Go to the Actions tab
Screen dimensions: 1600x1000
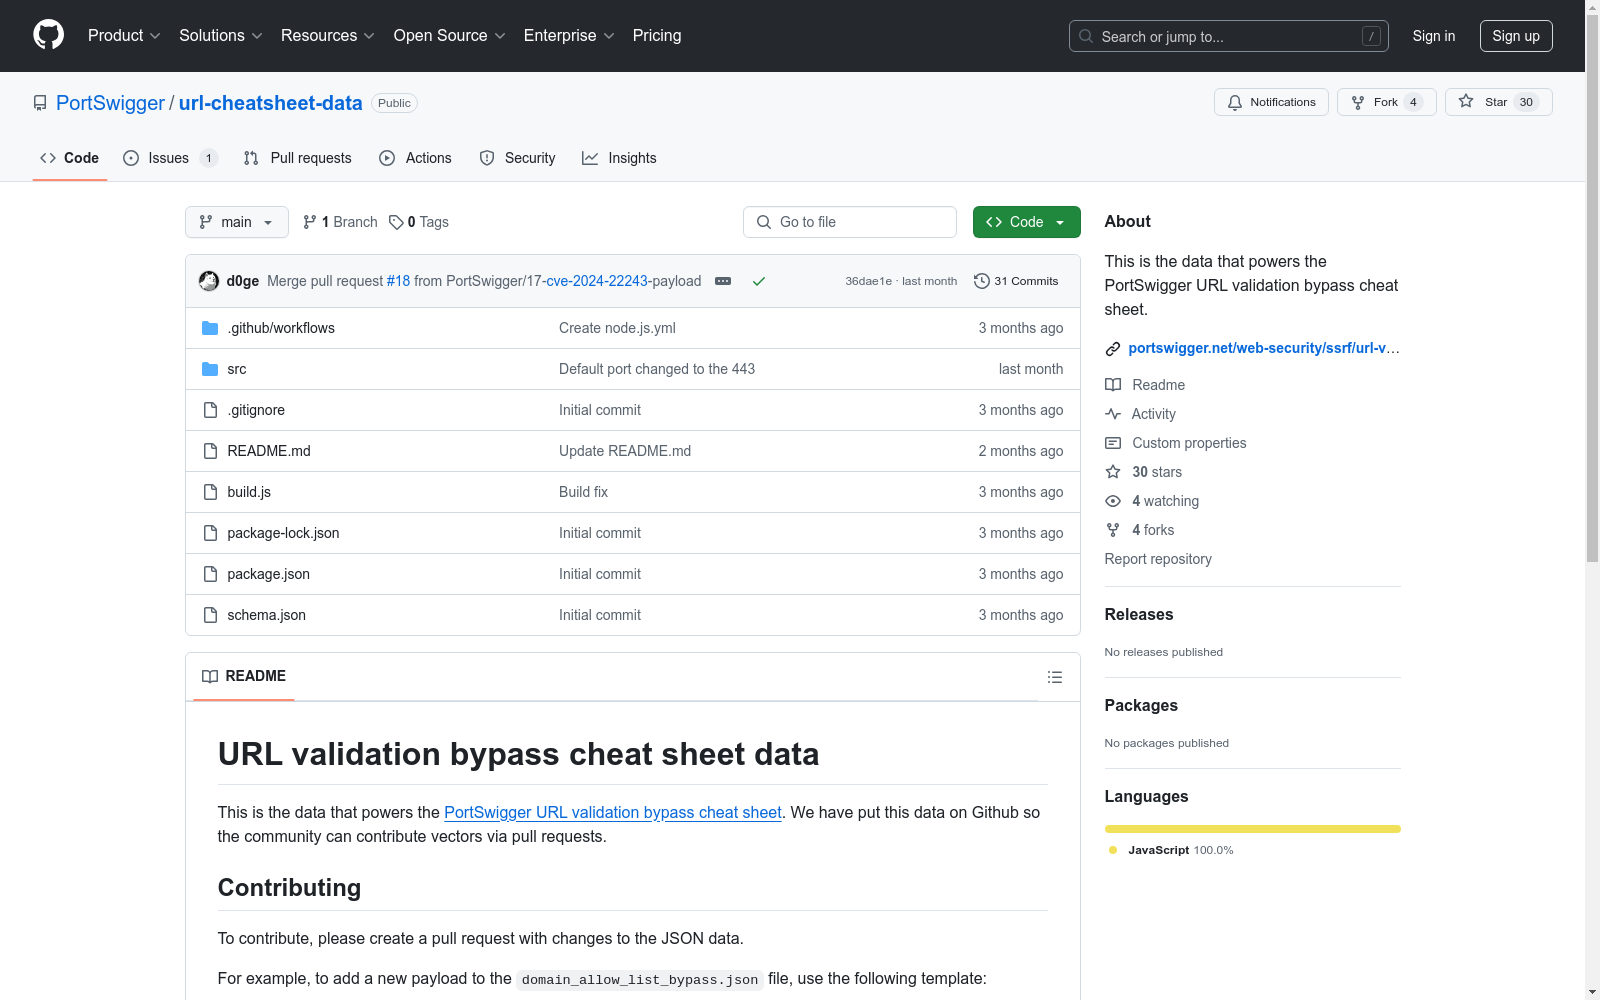click(x=416, y=158)
